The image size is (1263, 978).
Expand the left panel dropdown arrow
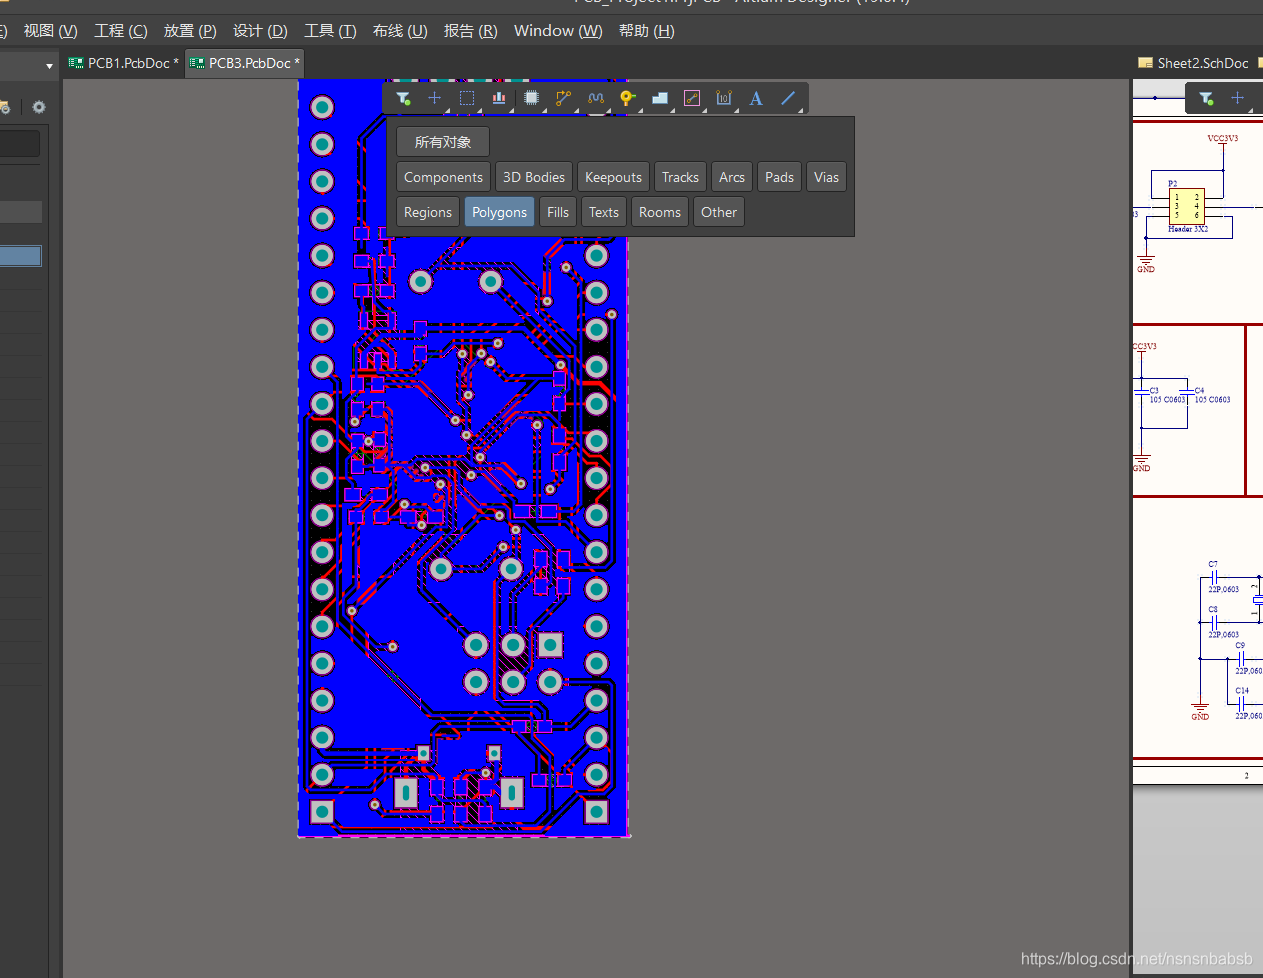(x=49, y=66)
